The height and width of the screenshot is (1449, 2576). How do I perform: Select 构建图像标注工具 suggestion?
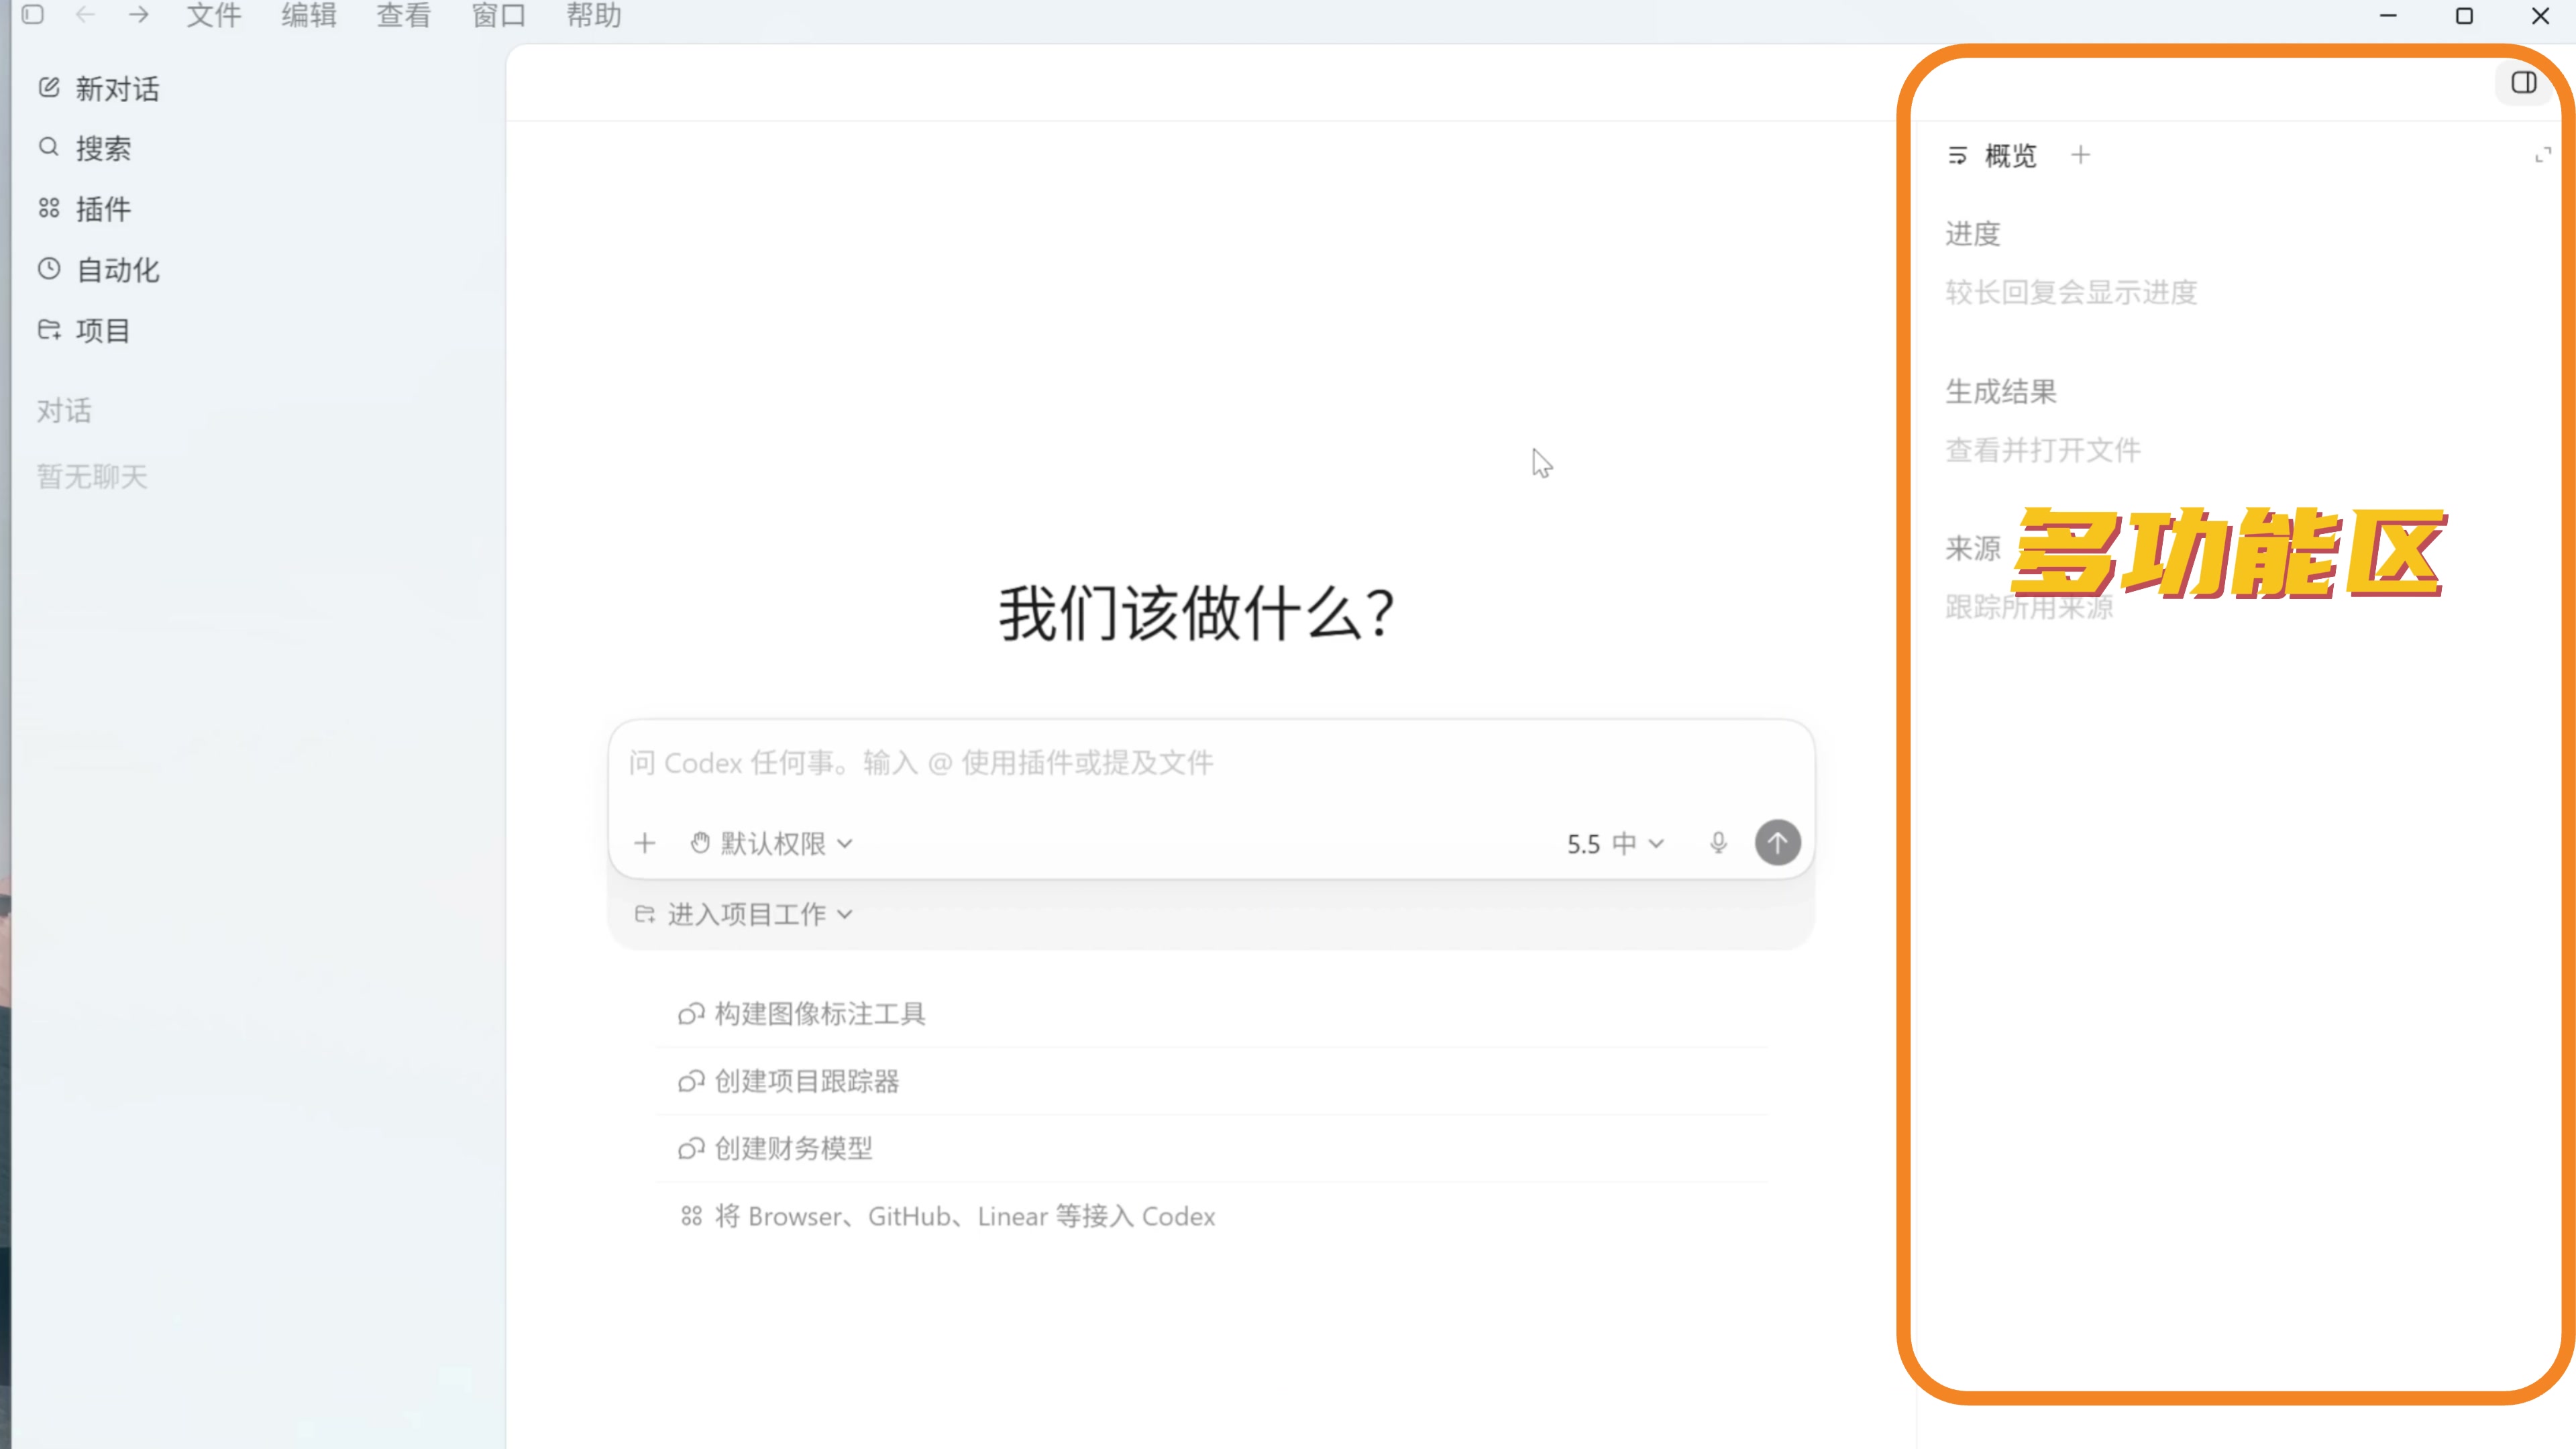pyautogui.click(x=819, y=1014)
